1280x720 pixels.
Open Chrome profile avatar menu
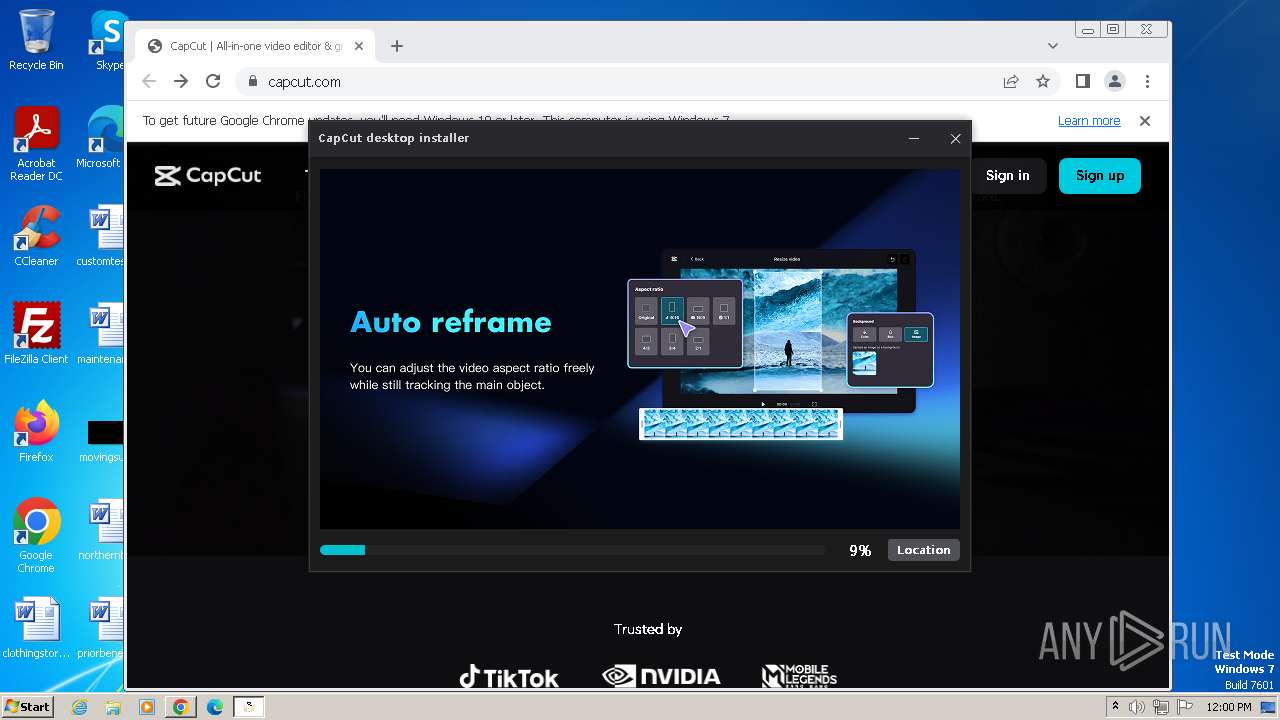[1115, 81]
